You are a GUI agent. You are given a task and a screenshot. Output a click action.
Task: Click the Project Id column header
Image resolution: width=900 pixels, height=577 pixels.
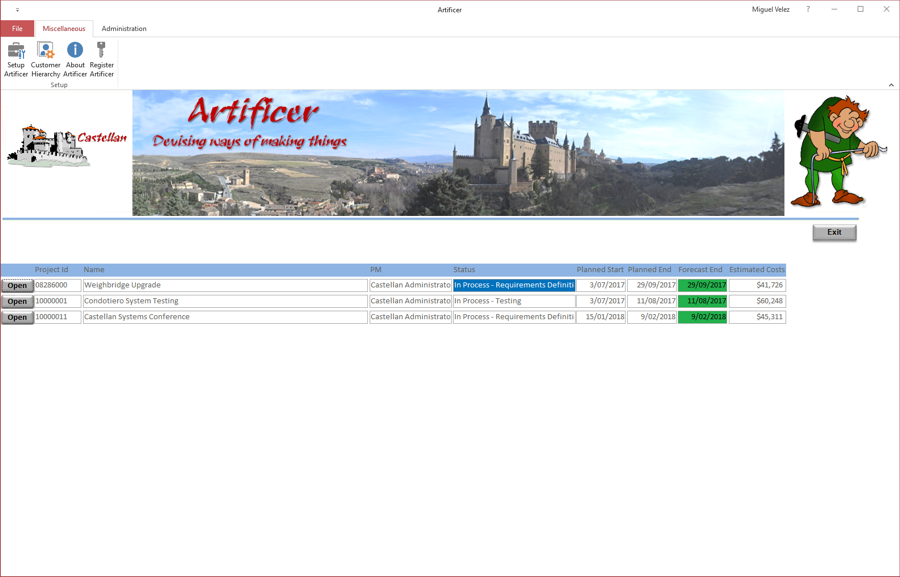tap(51, 269)
